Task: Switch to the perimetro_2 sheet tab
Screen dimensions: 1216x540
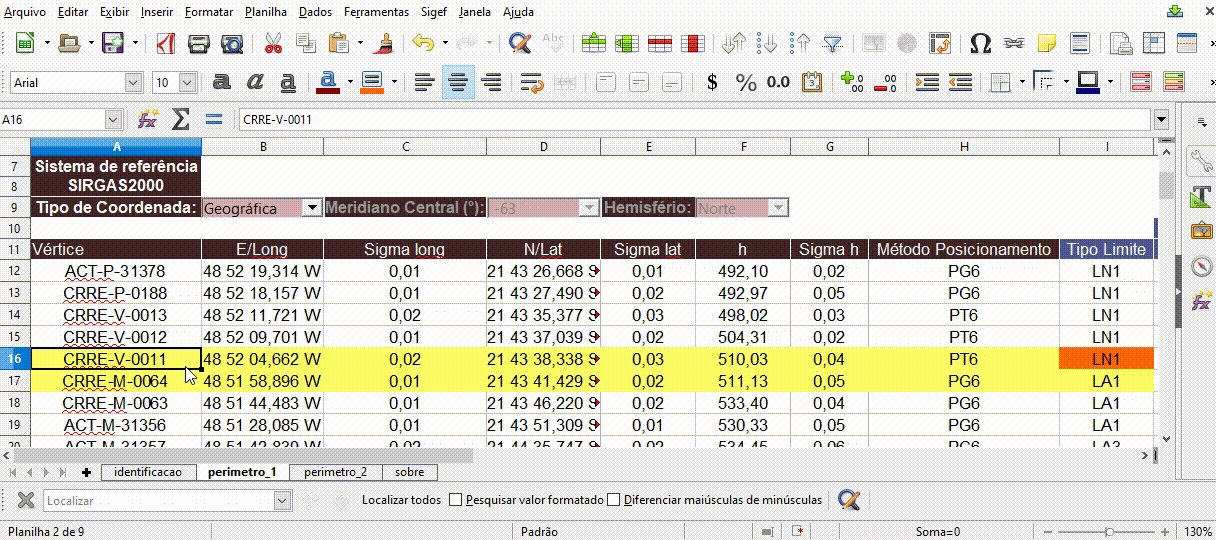Action: tap(335, 472)
